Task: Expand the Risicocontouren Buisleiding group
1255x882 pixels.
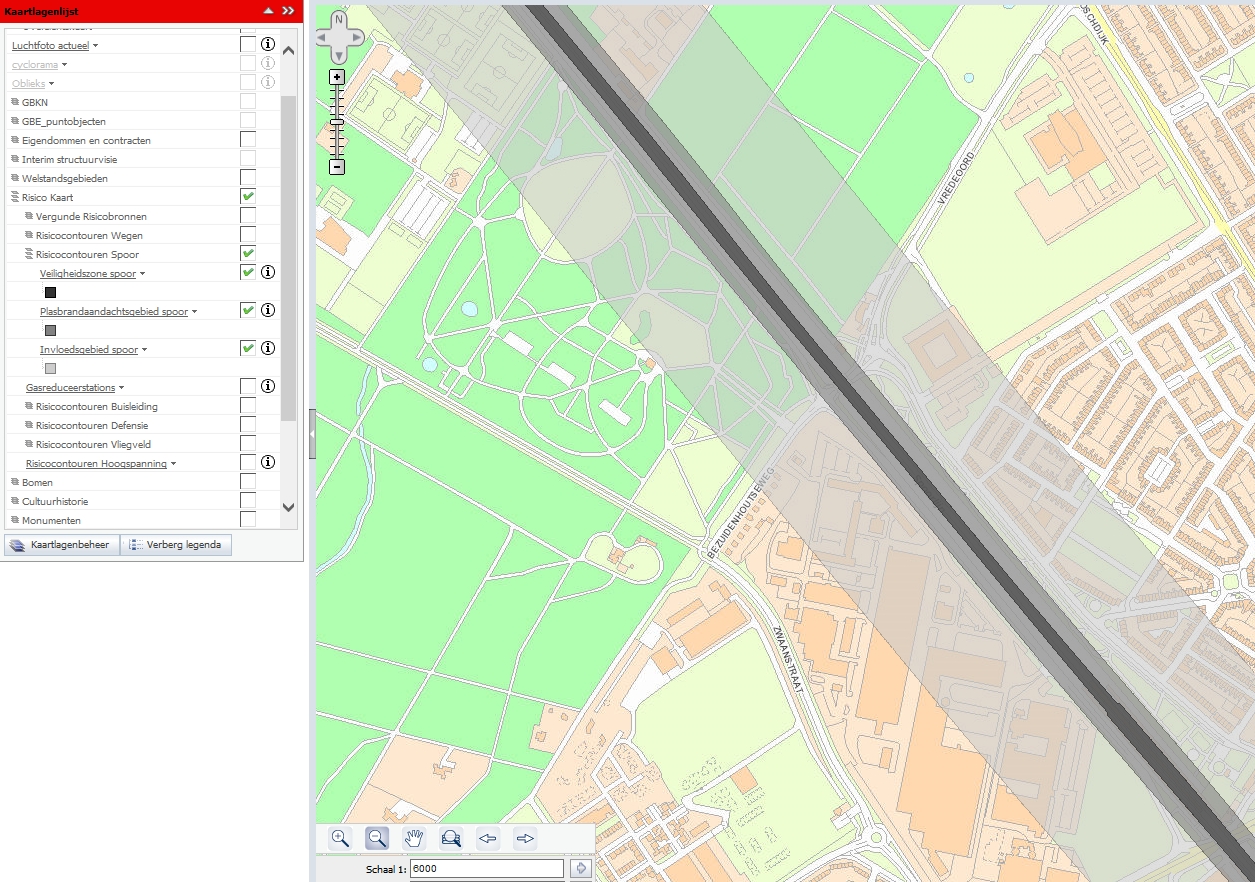Action: pos(29,407)
